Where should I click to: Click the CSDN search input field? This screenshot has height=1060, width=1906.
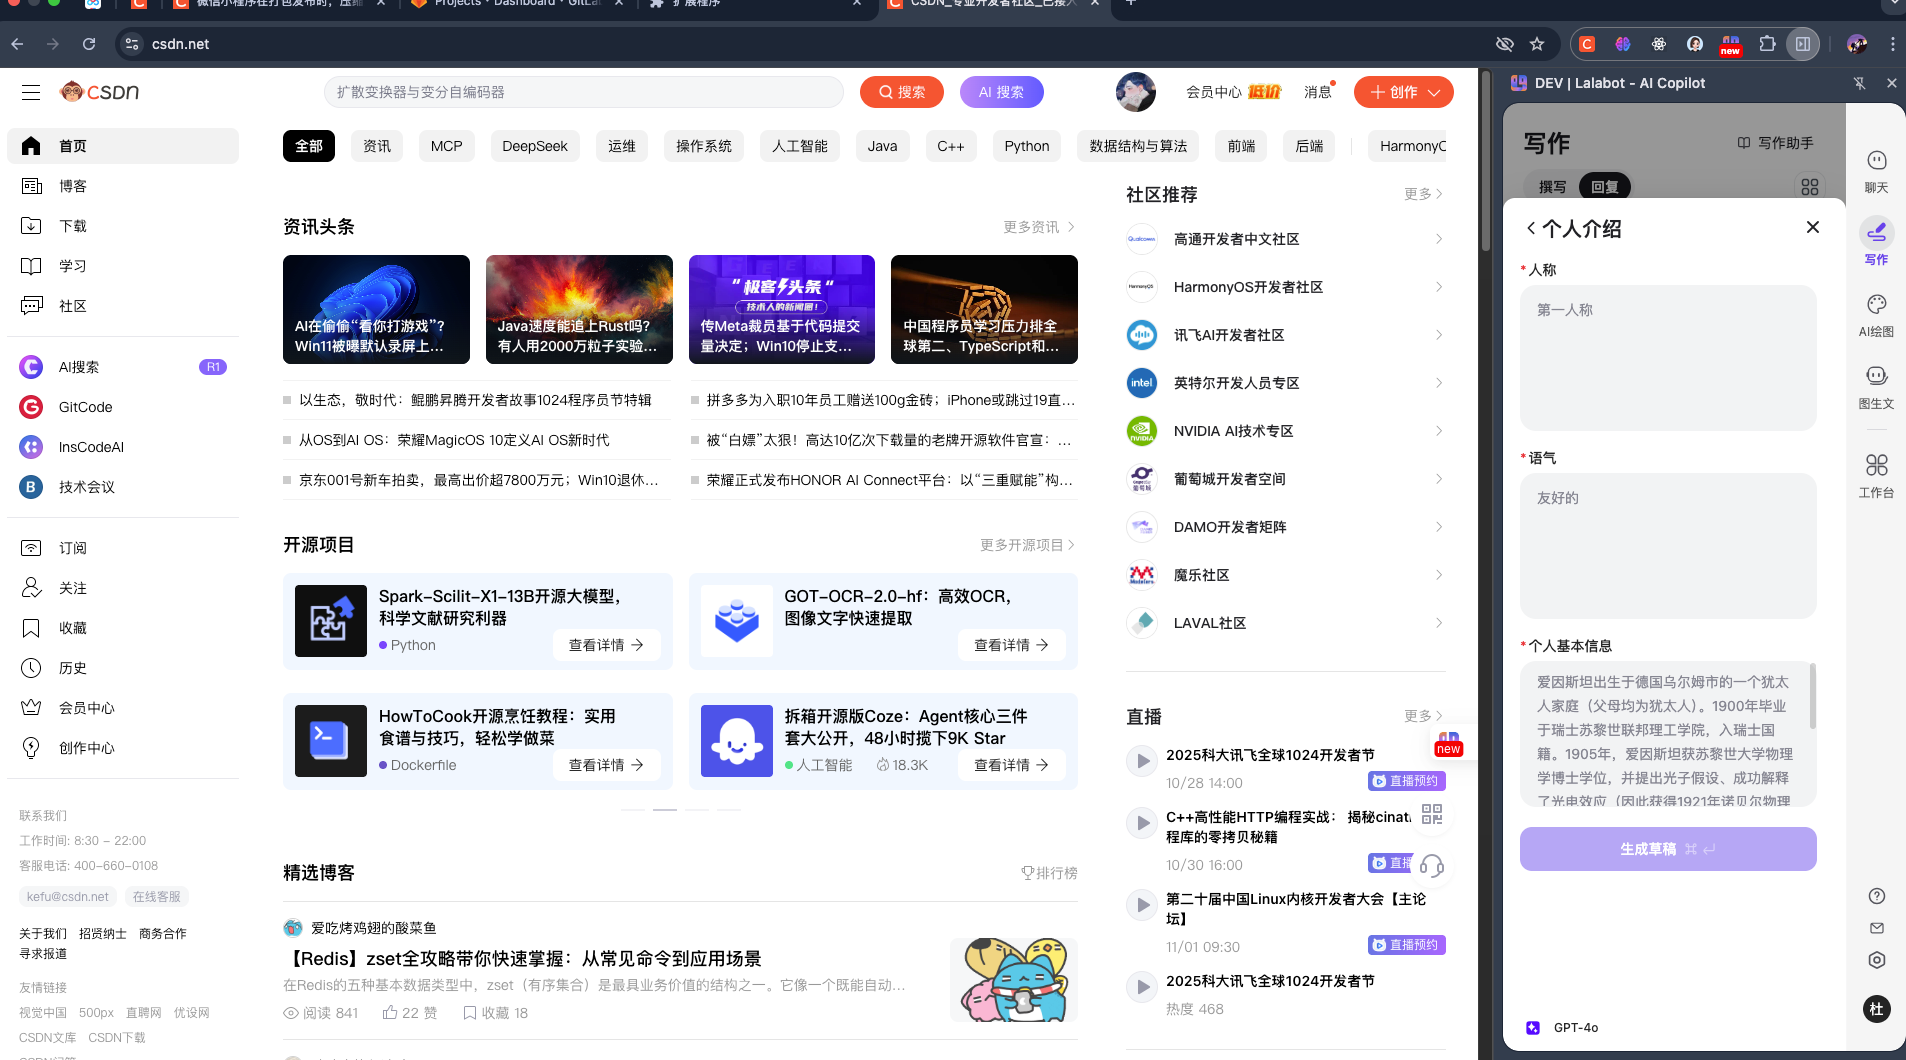(x=583, y=92)
